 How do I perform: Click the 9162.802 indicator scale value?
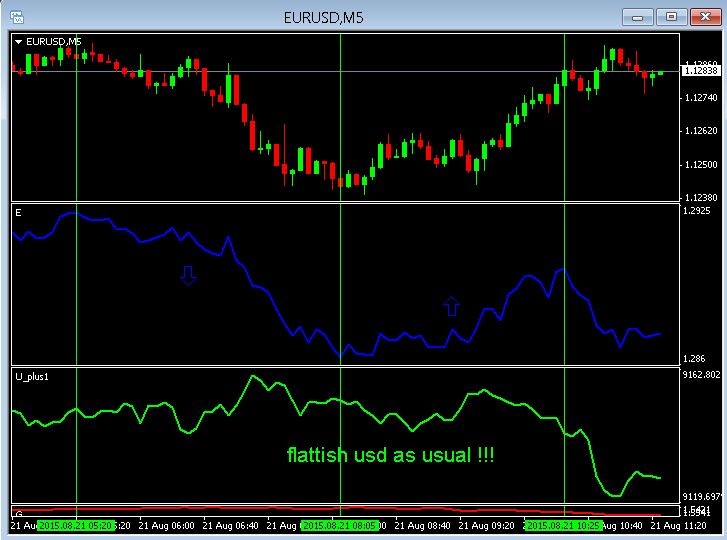701,375
